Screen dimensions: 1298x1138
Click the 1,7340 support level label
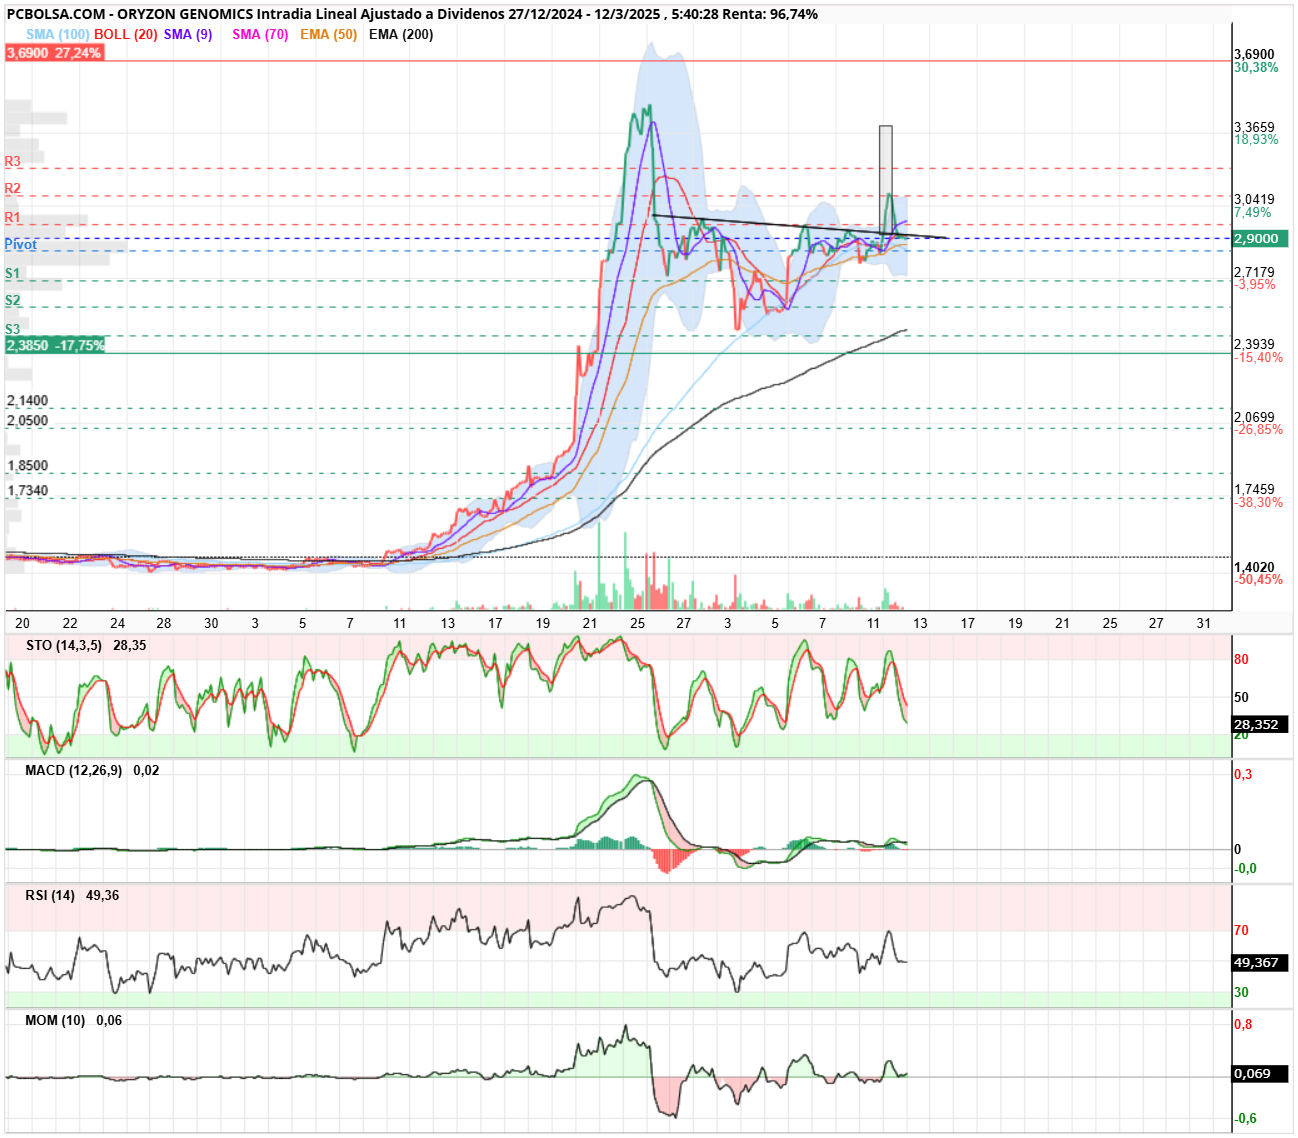[28, 491]
